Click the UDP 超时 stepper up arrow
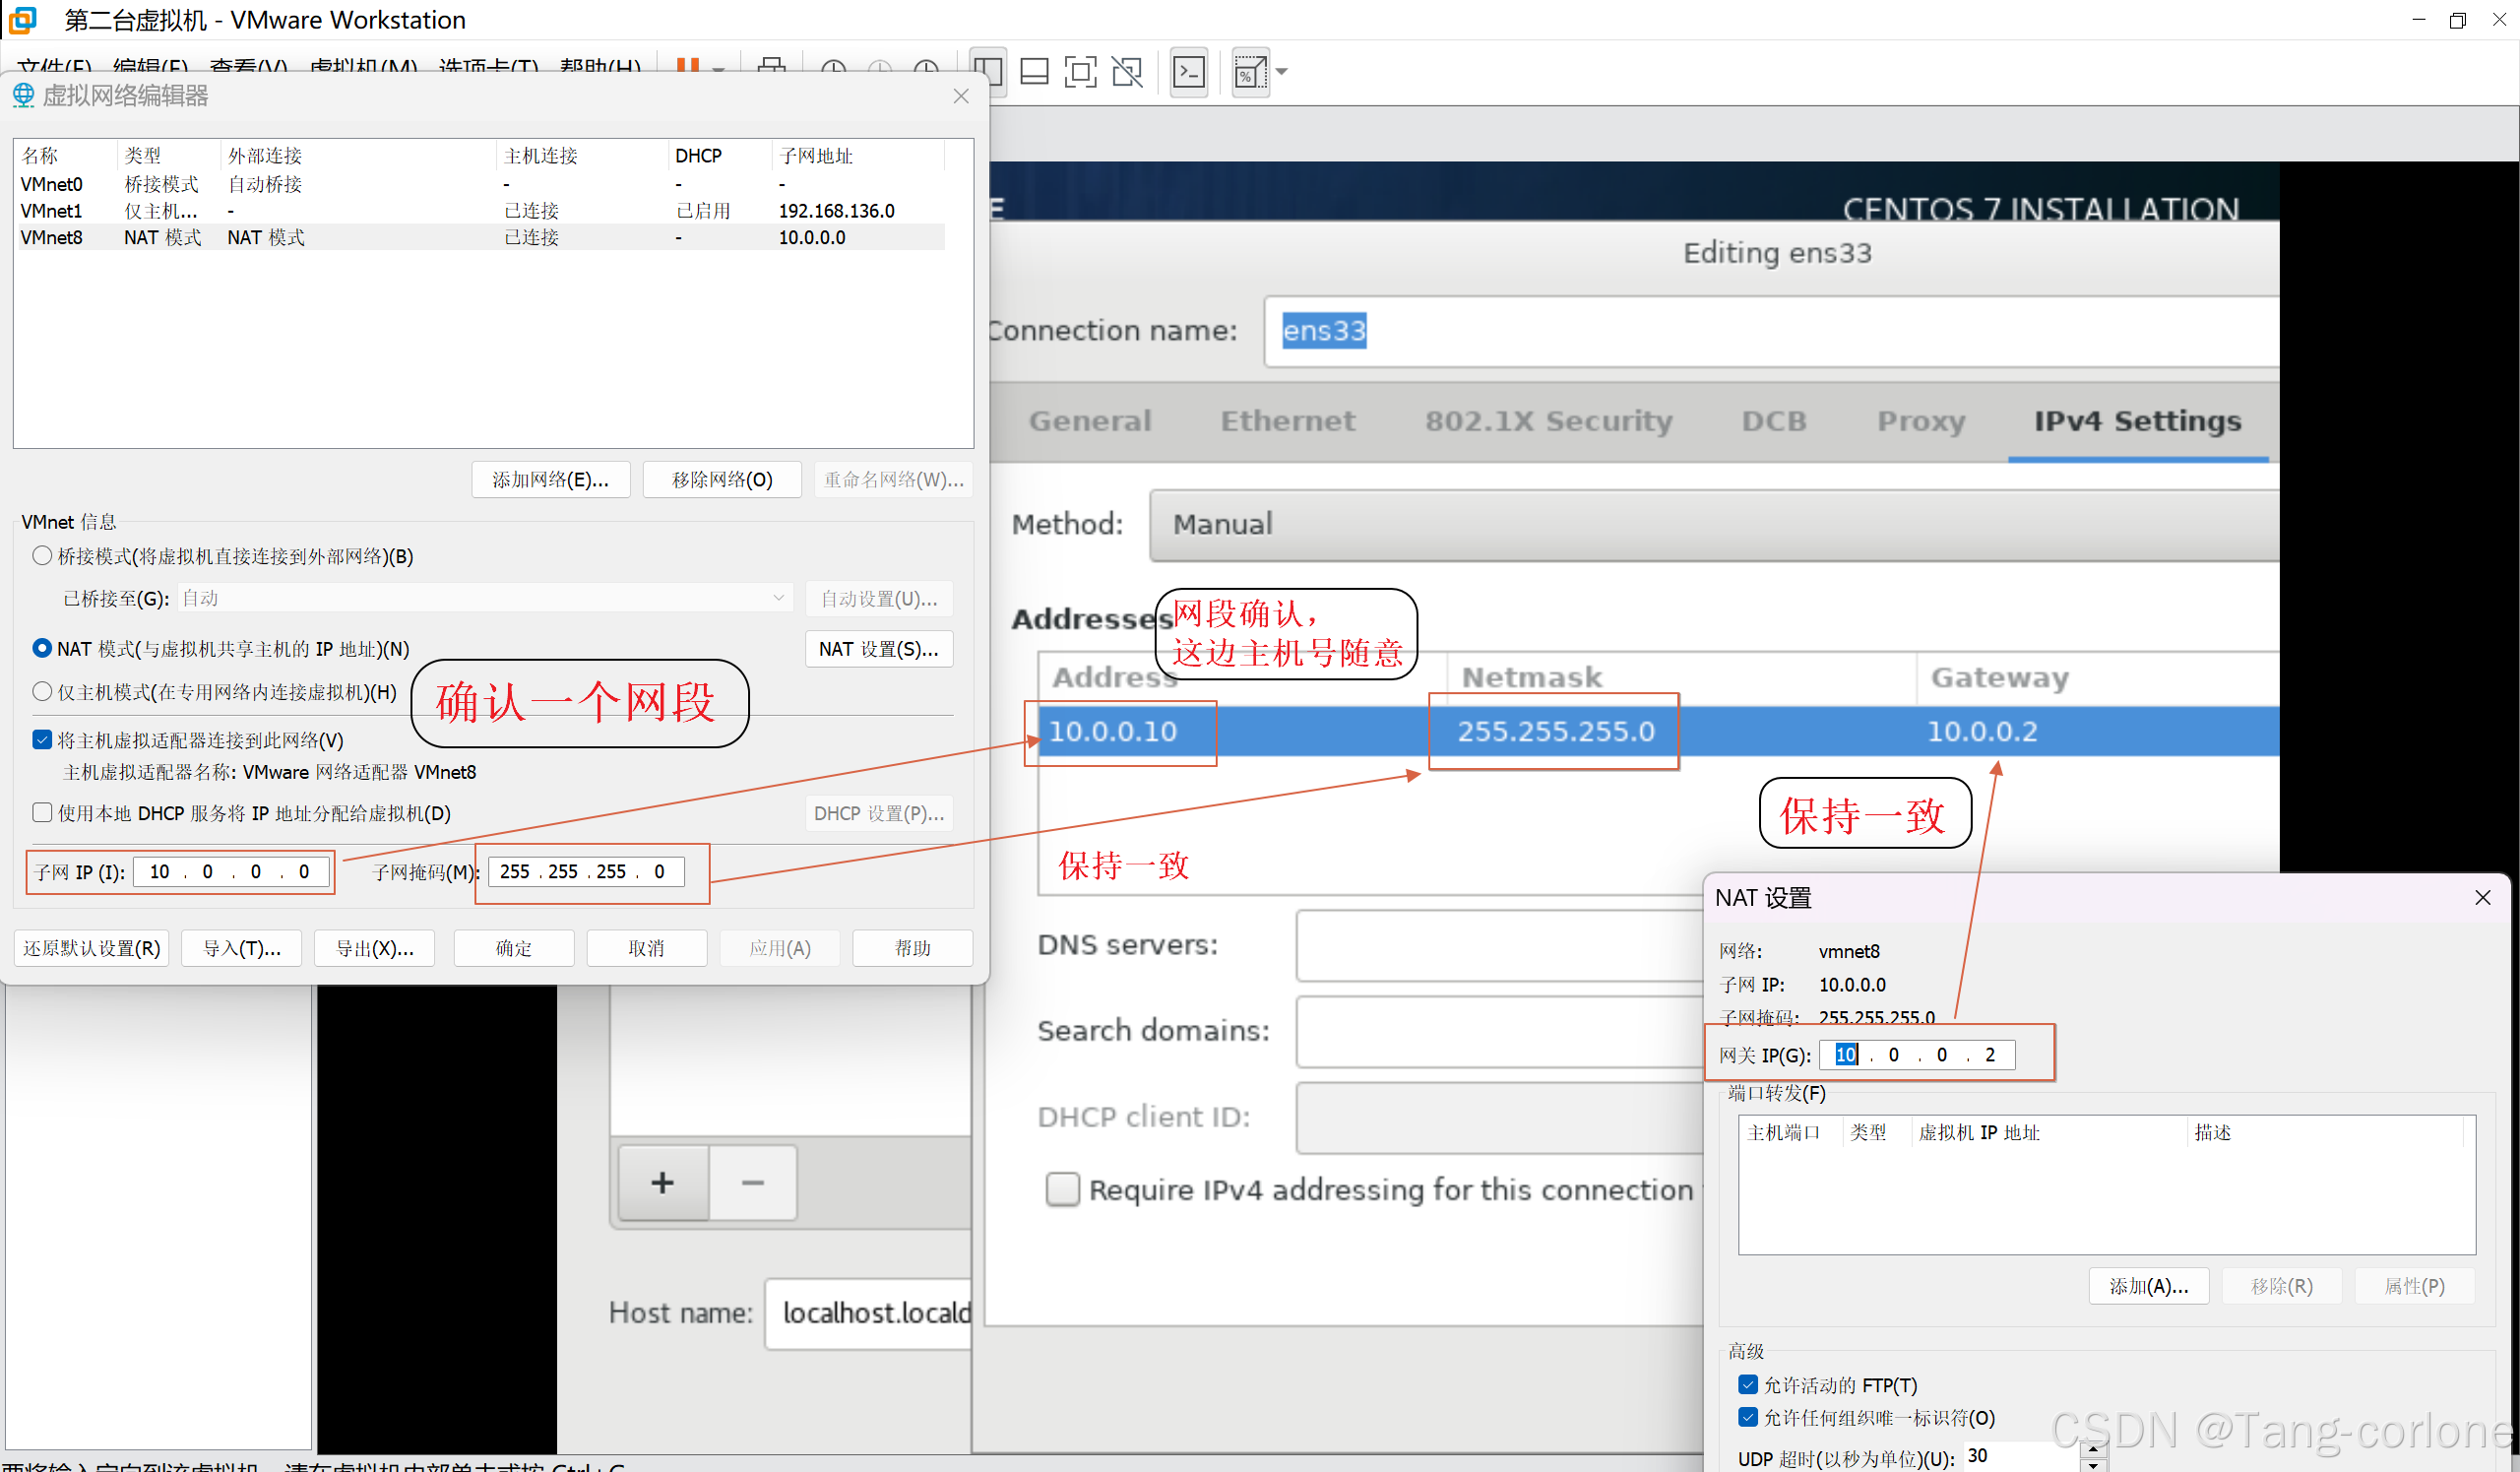 (2093, 1449)
